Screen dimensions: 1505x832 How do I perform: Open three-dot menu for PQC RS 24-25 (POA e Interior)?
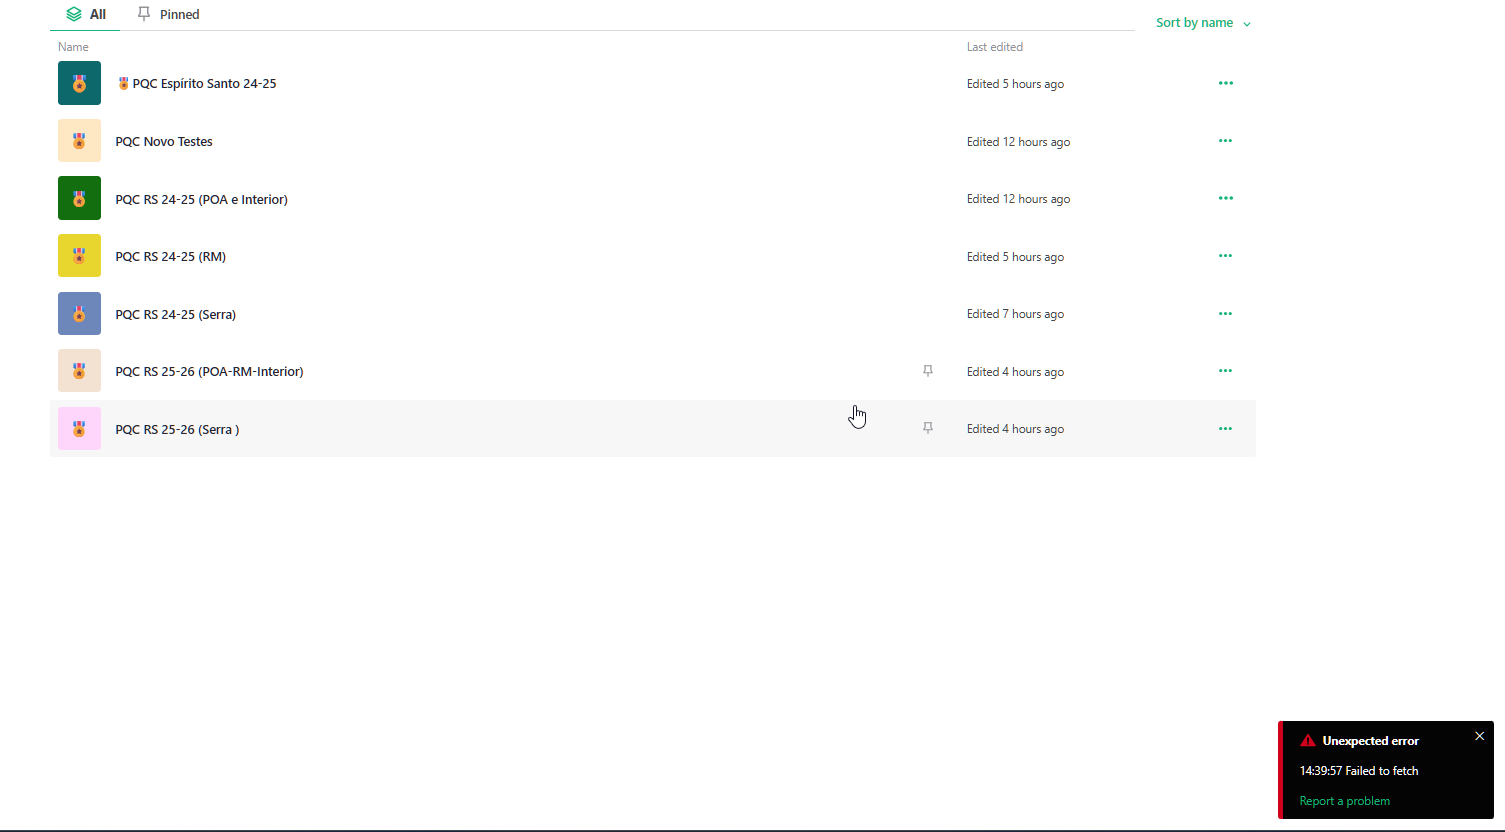(x=1225, y=198)
